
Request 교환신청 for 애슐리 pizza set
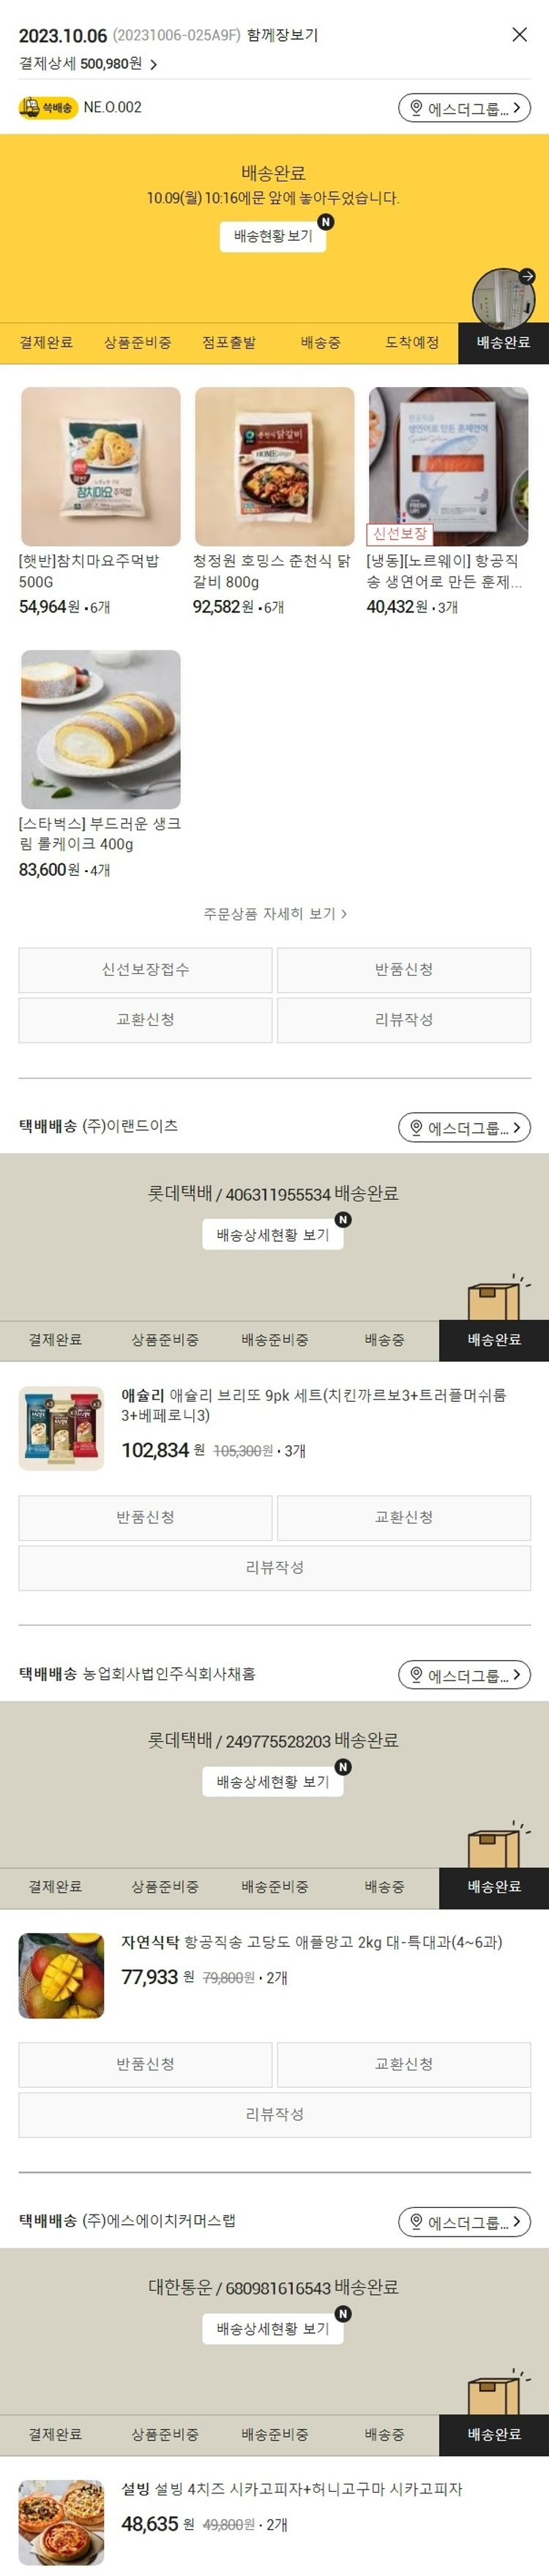pos(403,1517)
